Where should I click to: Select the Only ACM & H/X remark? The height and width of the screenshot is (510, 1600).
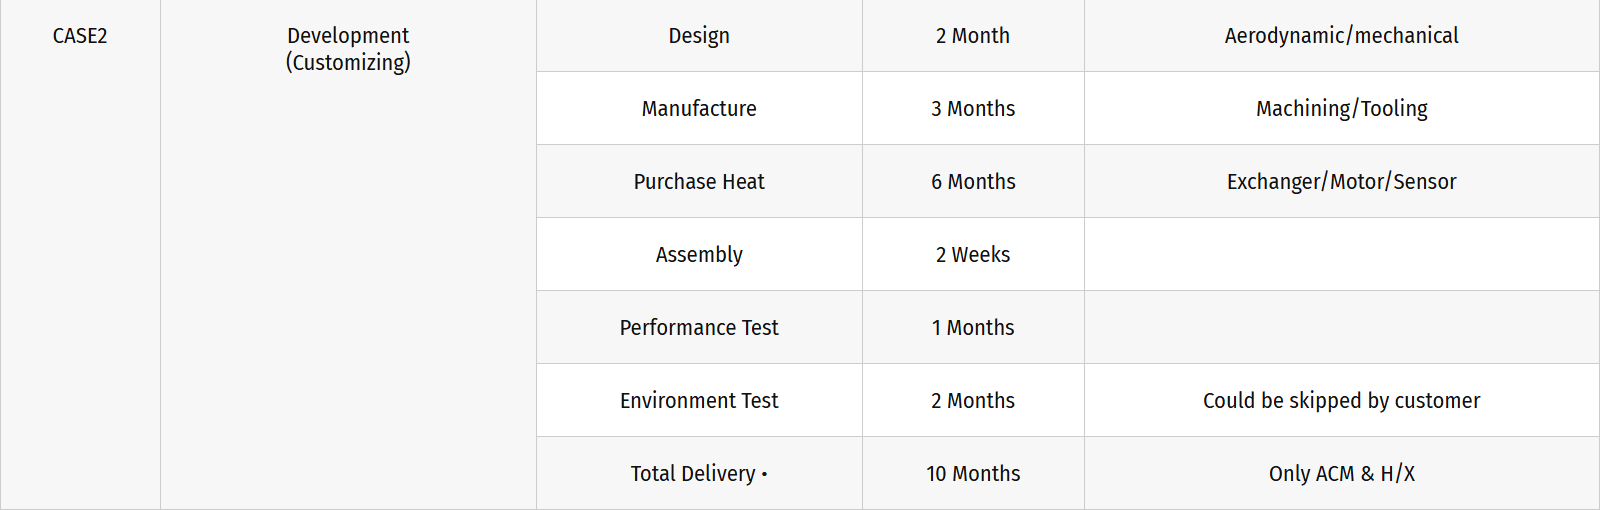coord(1341,473)
